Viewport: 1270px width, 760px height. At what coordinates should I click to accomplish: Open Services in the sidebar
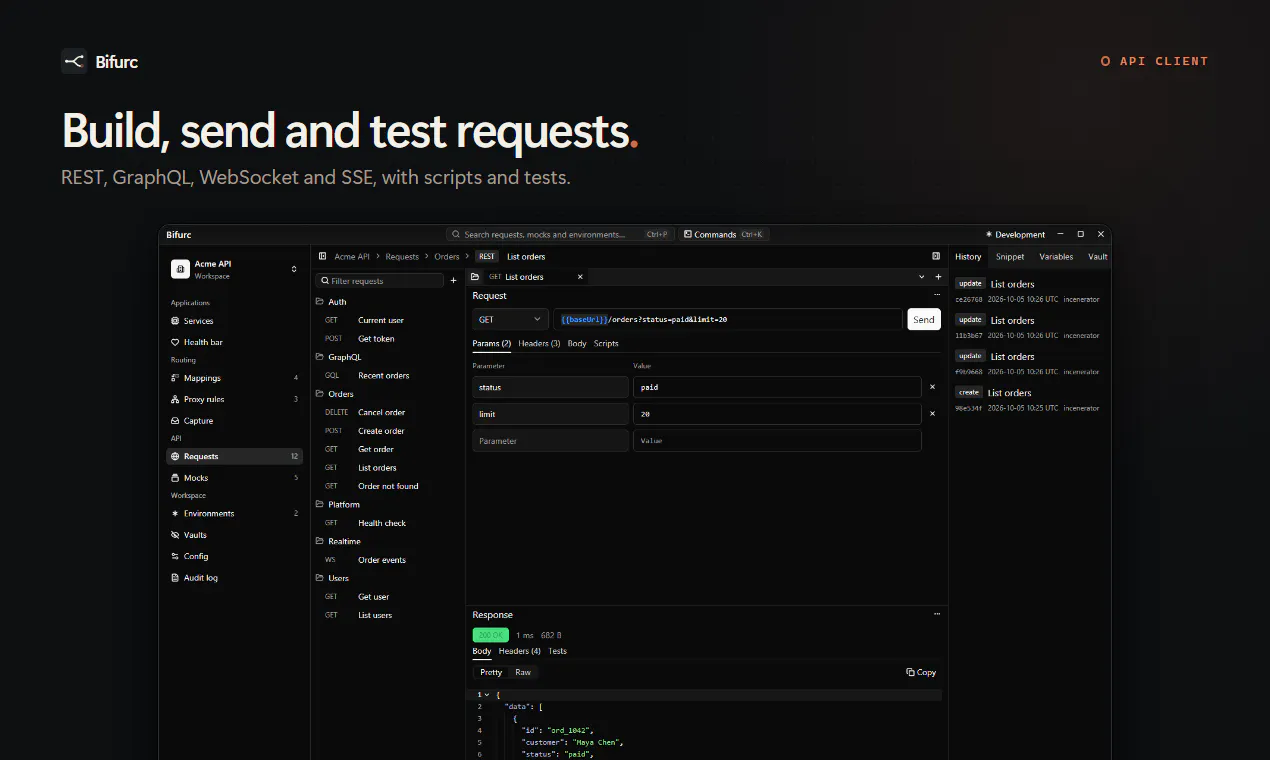tap(235, 321)
